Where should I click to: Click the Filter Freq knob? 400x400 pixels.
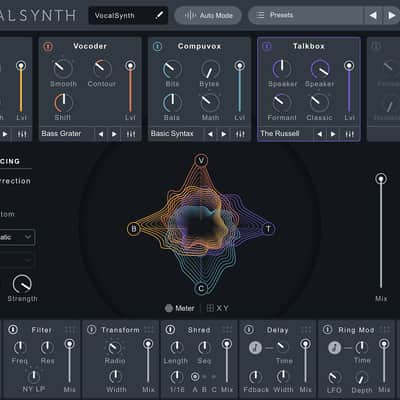pyautogui.click(x=20, y=348)
